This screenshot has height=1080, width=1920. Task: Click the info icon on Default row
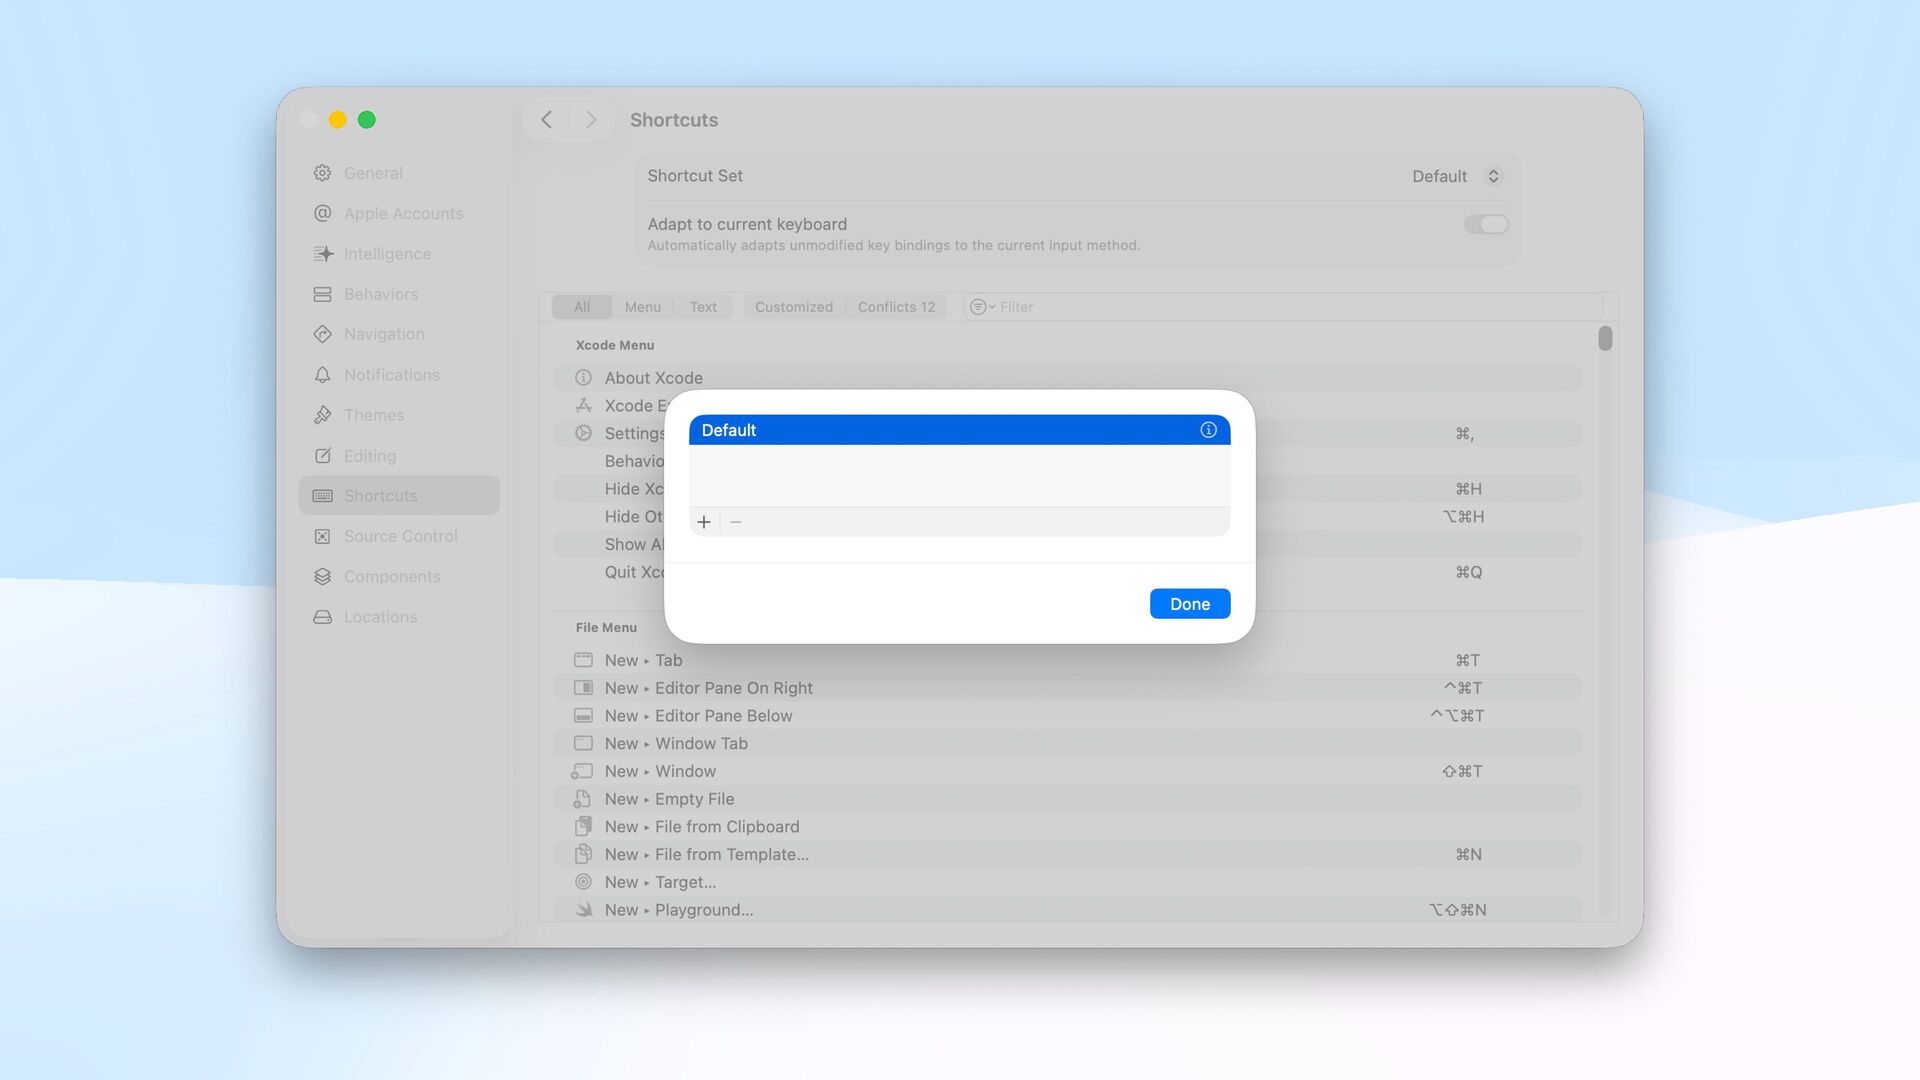coord(1208,430)
